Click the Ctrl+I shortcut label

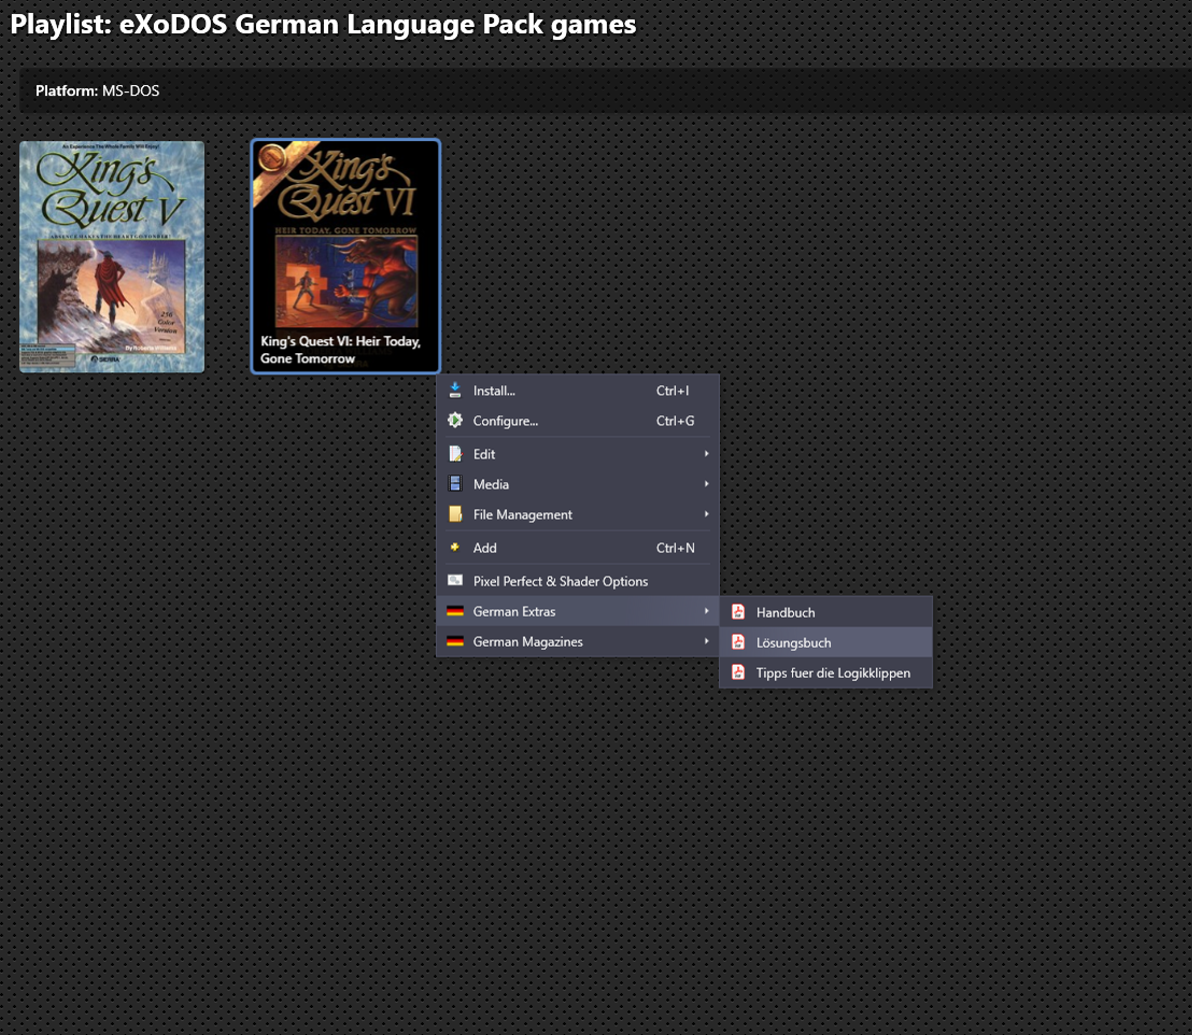[673, 390]
